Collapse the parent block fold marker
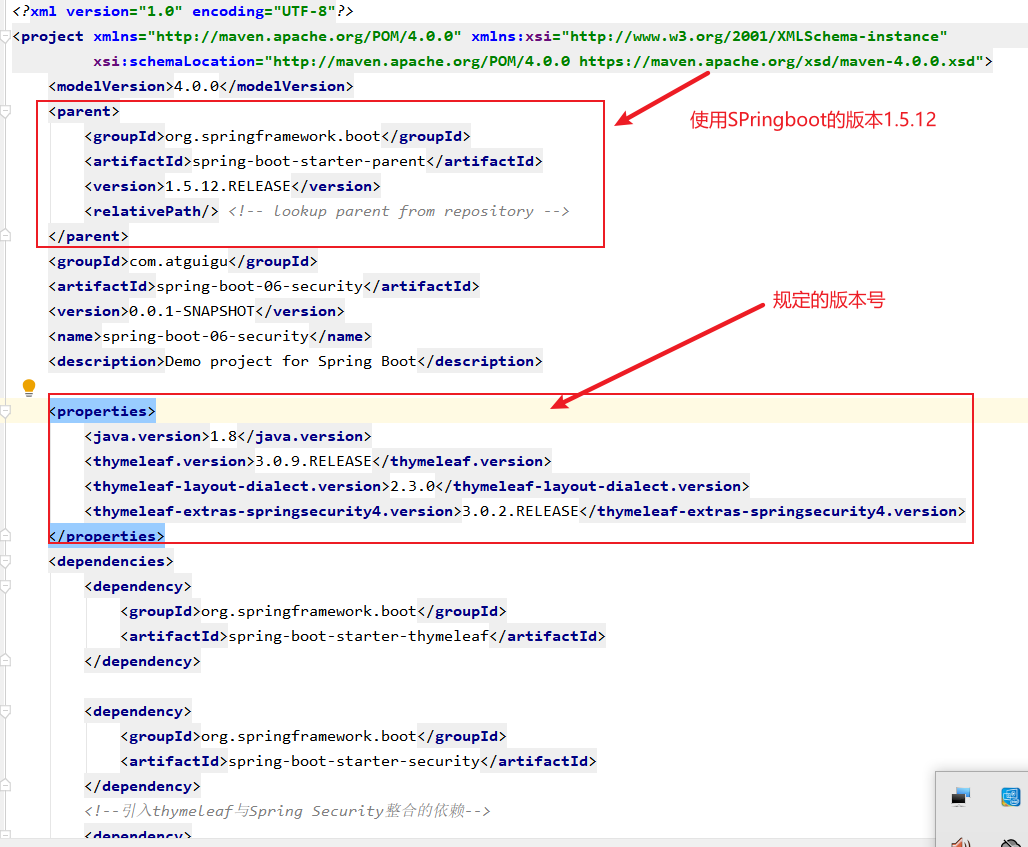The height and width of the screenshot is (847, 1028). point(5,111)
